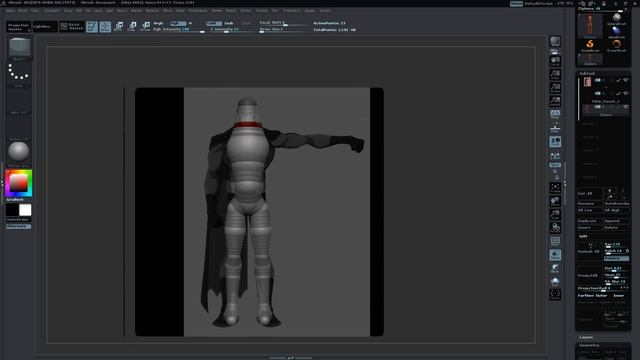Enable the Mrgb paint mode
The width and height of the screenshot is (640, 360).
(158, 23)
